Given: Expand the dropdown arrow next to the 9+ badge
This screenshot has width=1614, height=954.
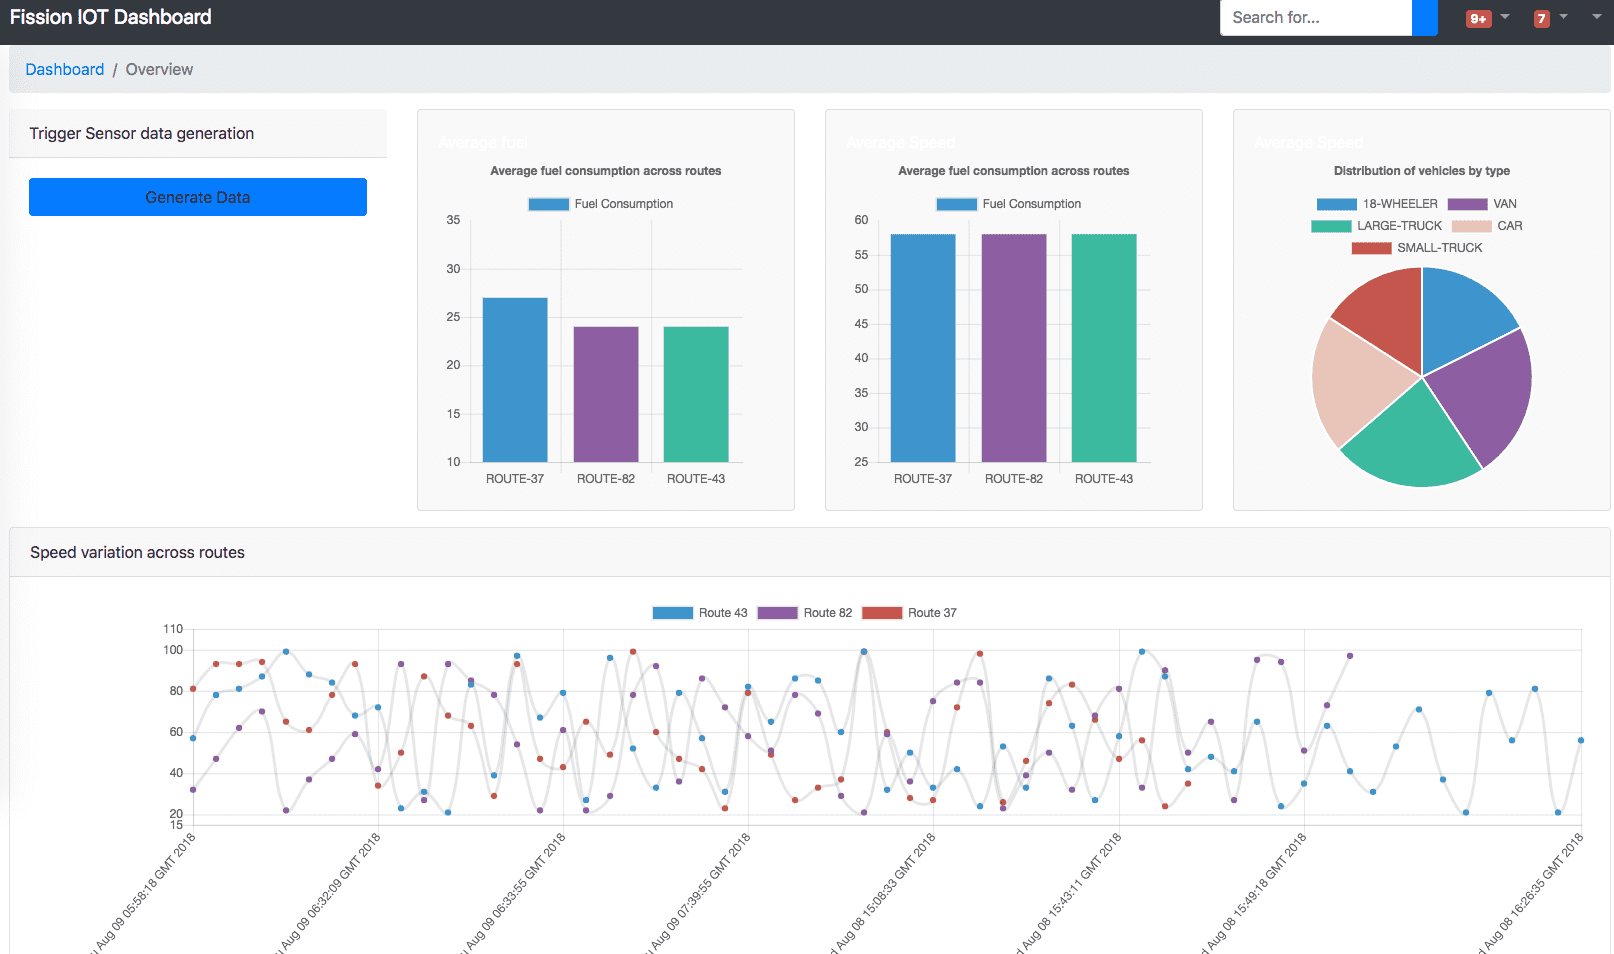Looking at the screenshot, I should (x=1505, y=17).
